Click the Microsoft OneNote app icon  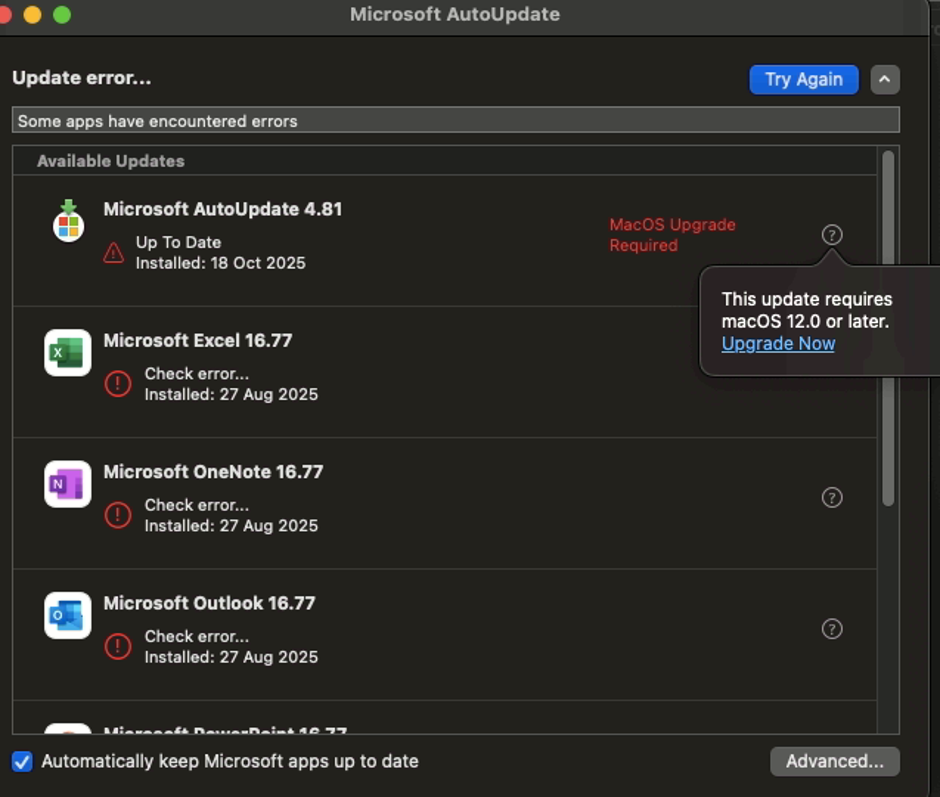[68, 484]
